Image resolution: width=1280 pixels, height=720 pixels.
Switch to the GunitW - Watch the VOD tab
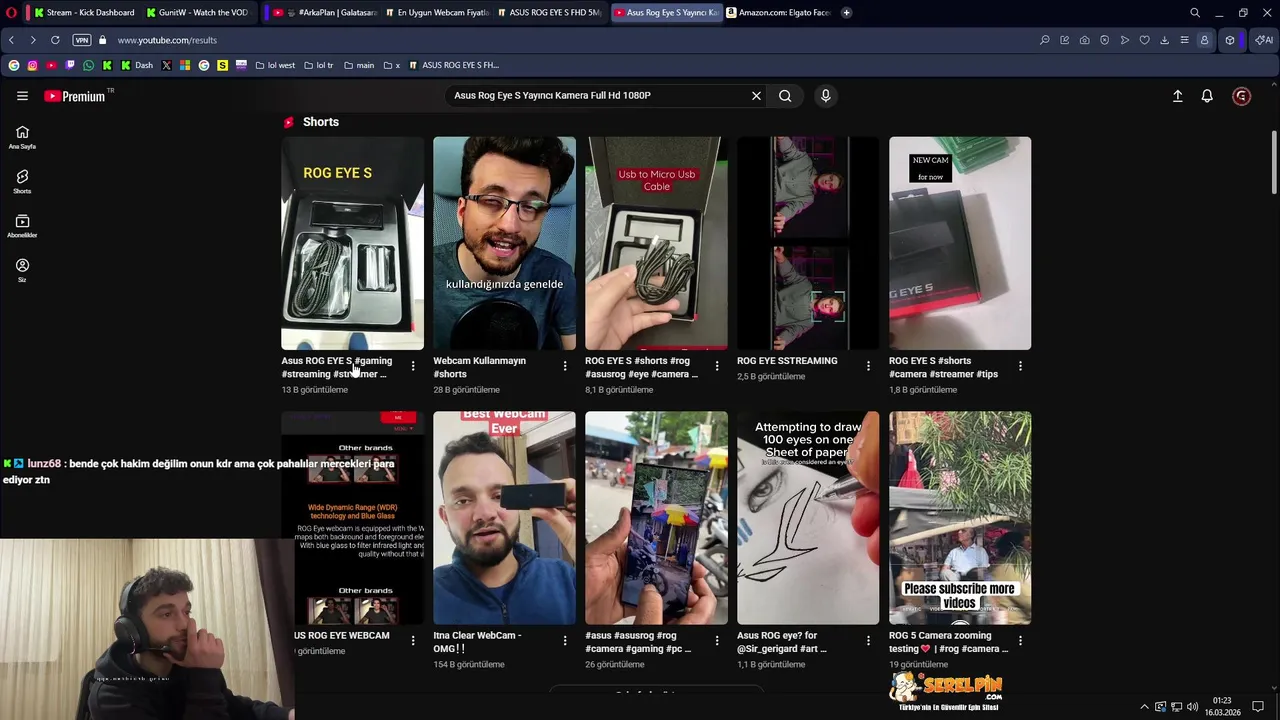(x=196, y=13)
